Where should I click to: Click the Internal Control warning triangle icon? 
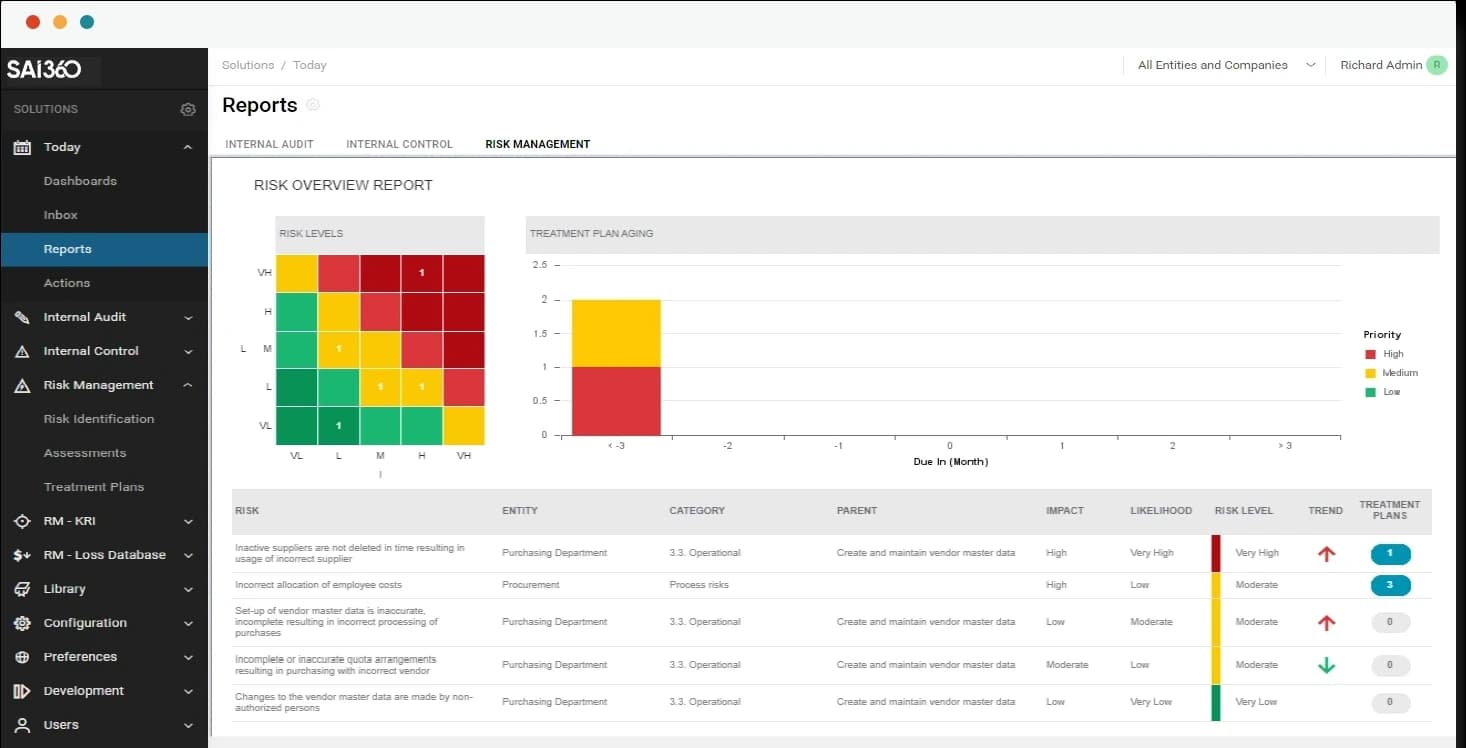pyautogui.click(x=22, y=351)
